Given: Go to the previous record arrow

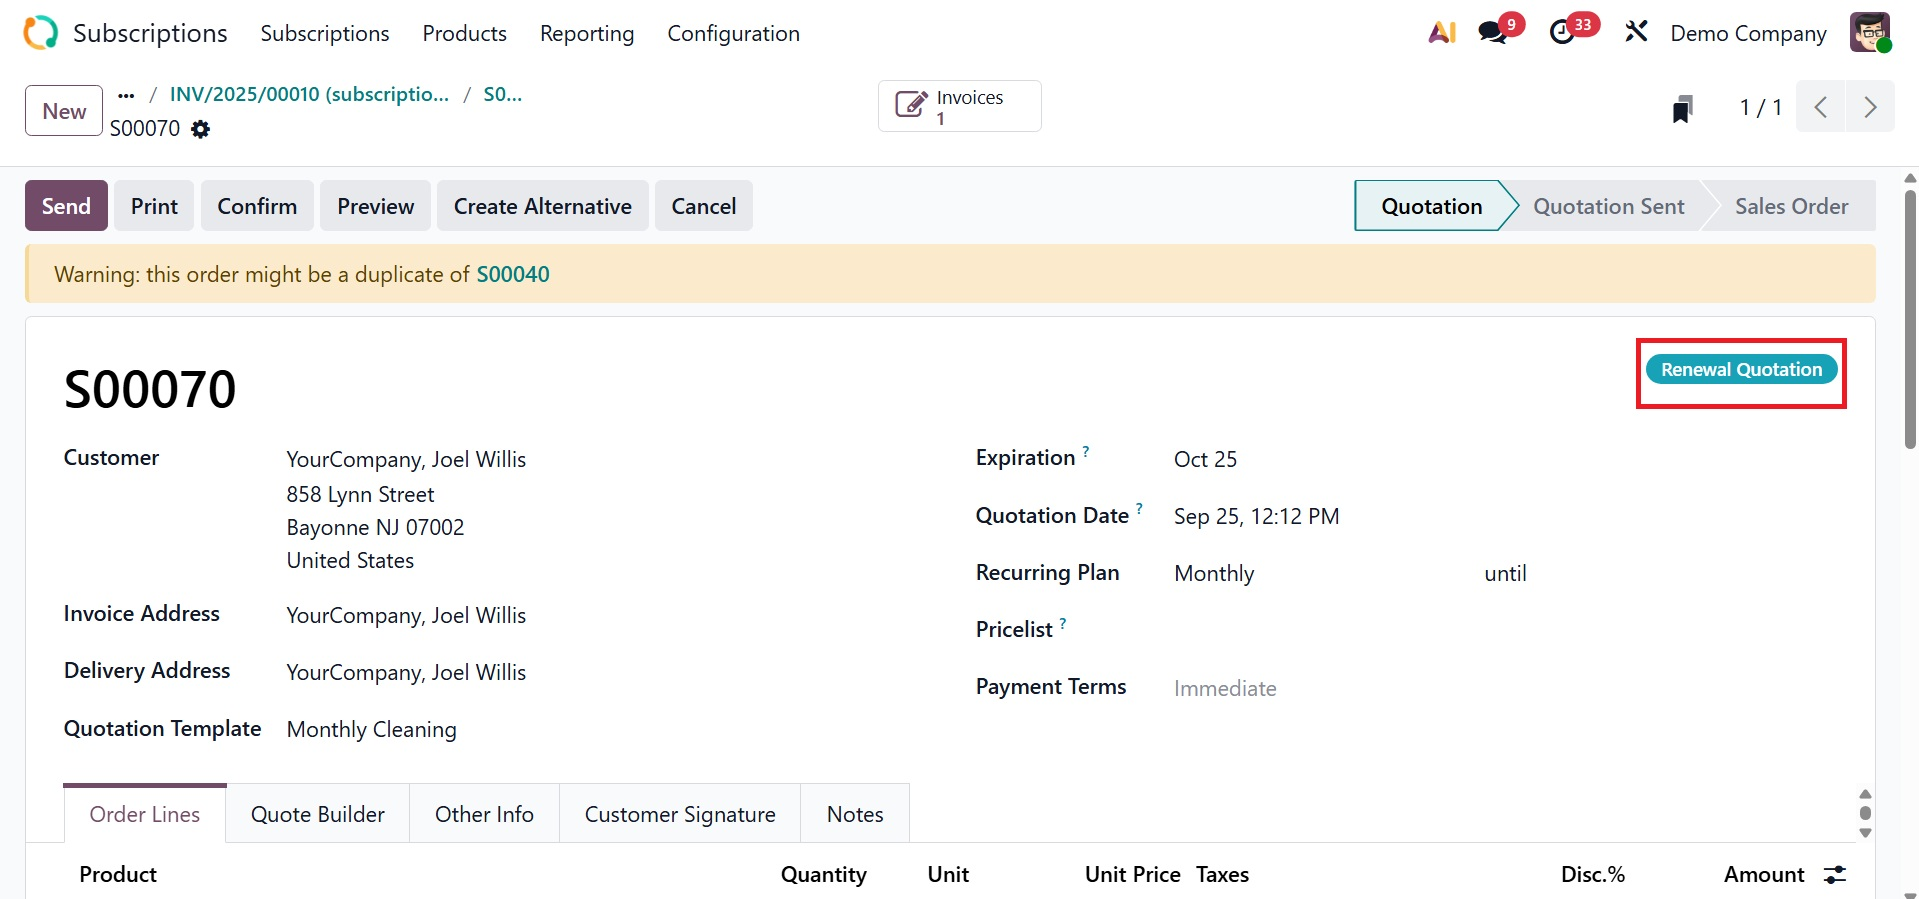Looking at the screenshot, I should coord(1821,107).
